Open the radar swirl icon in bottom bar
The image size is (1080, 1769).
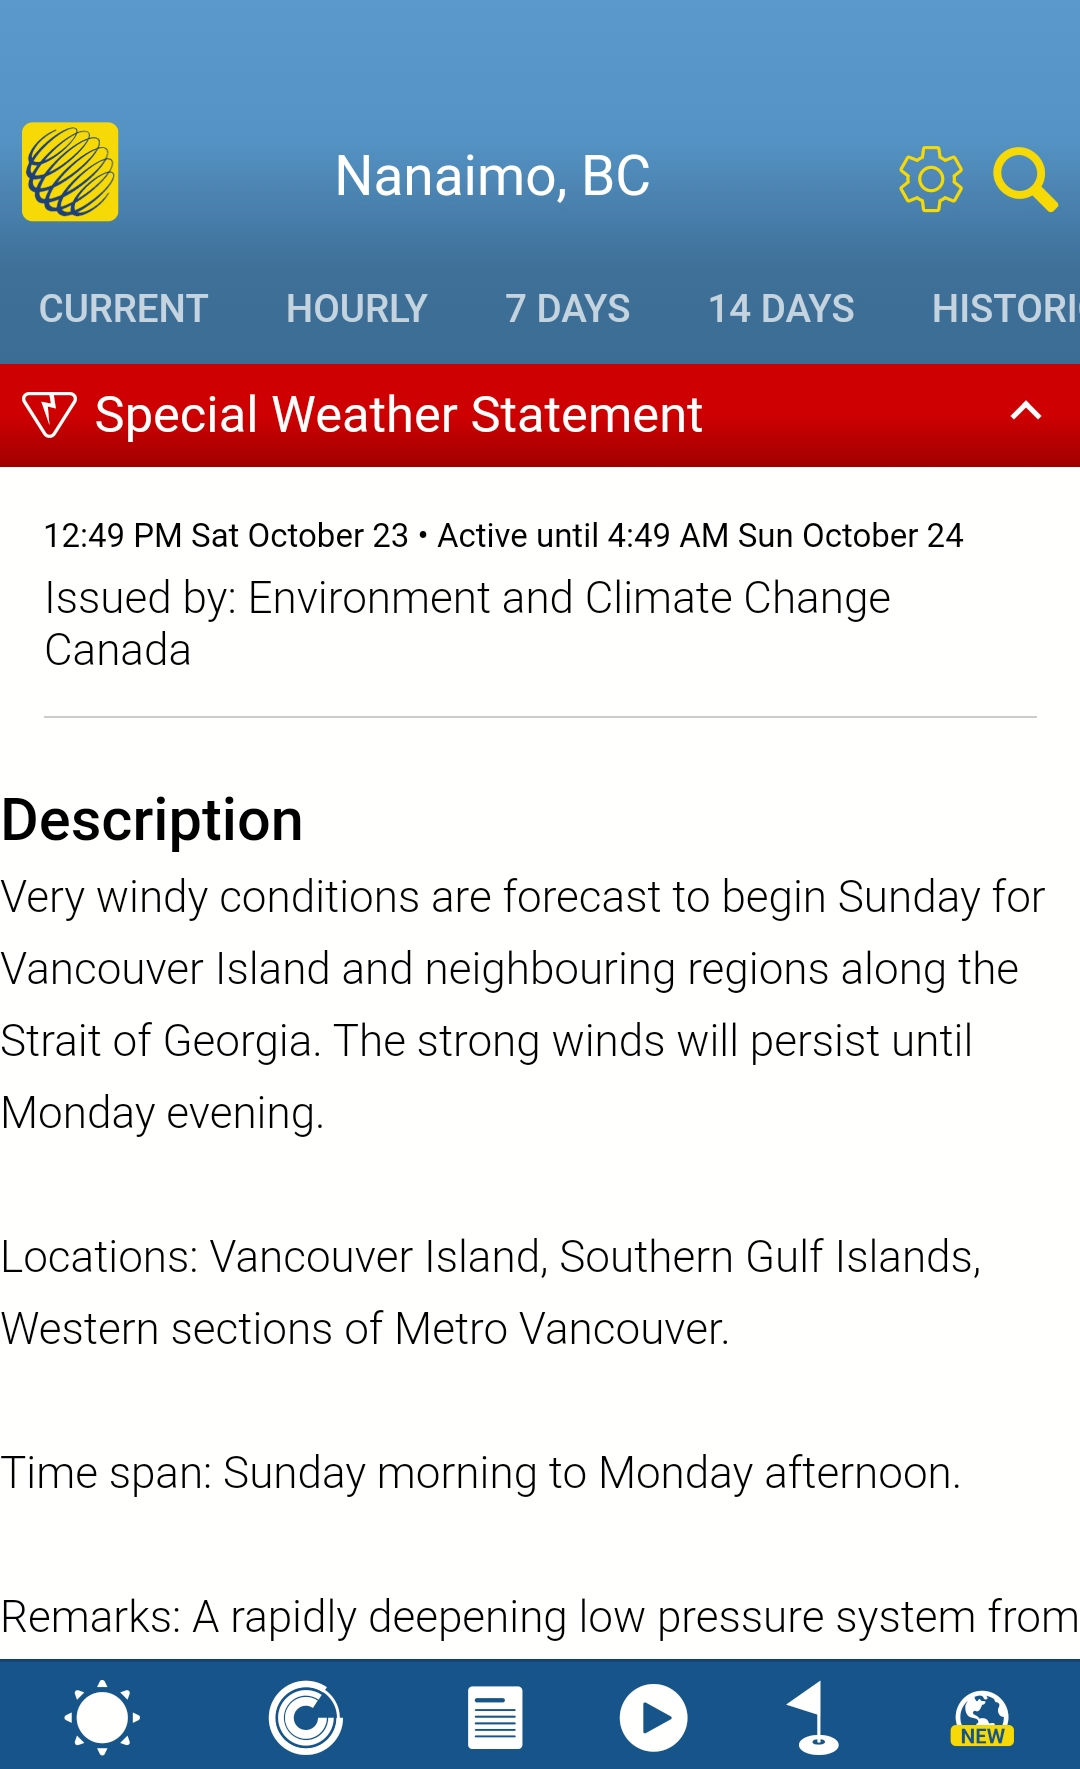click(306, 1718)
